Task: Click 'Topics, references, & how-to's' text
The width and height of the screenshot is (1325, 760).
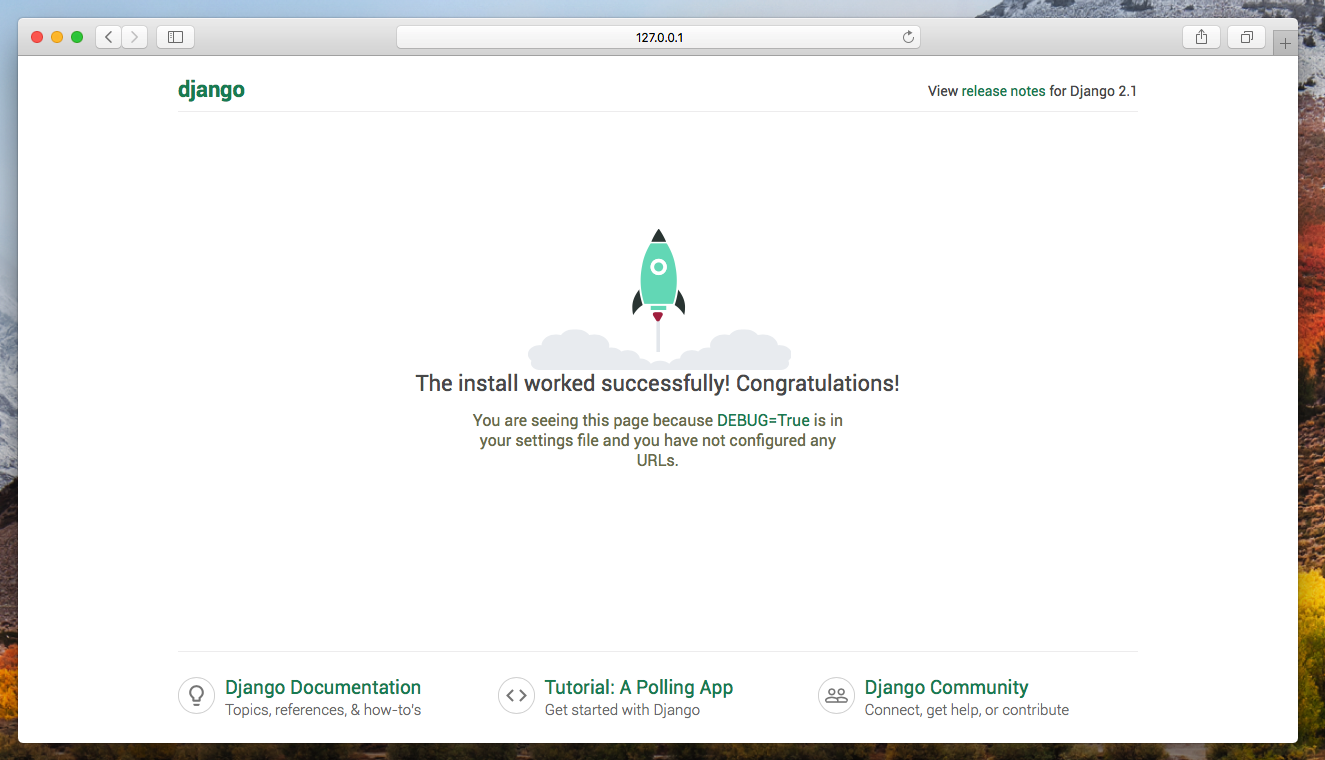Action: 323,710
